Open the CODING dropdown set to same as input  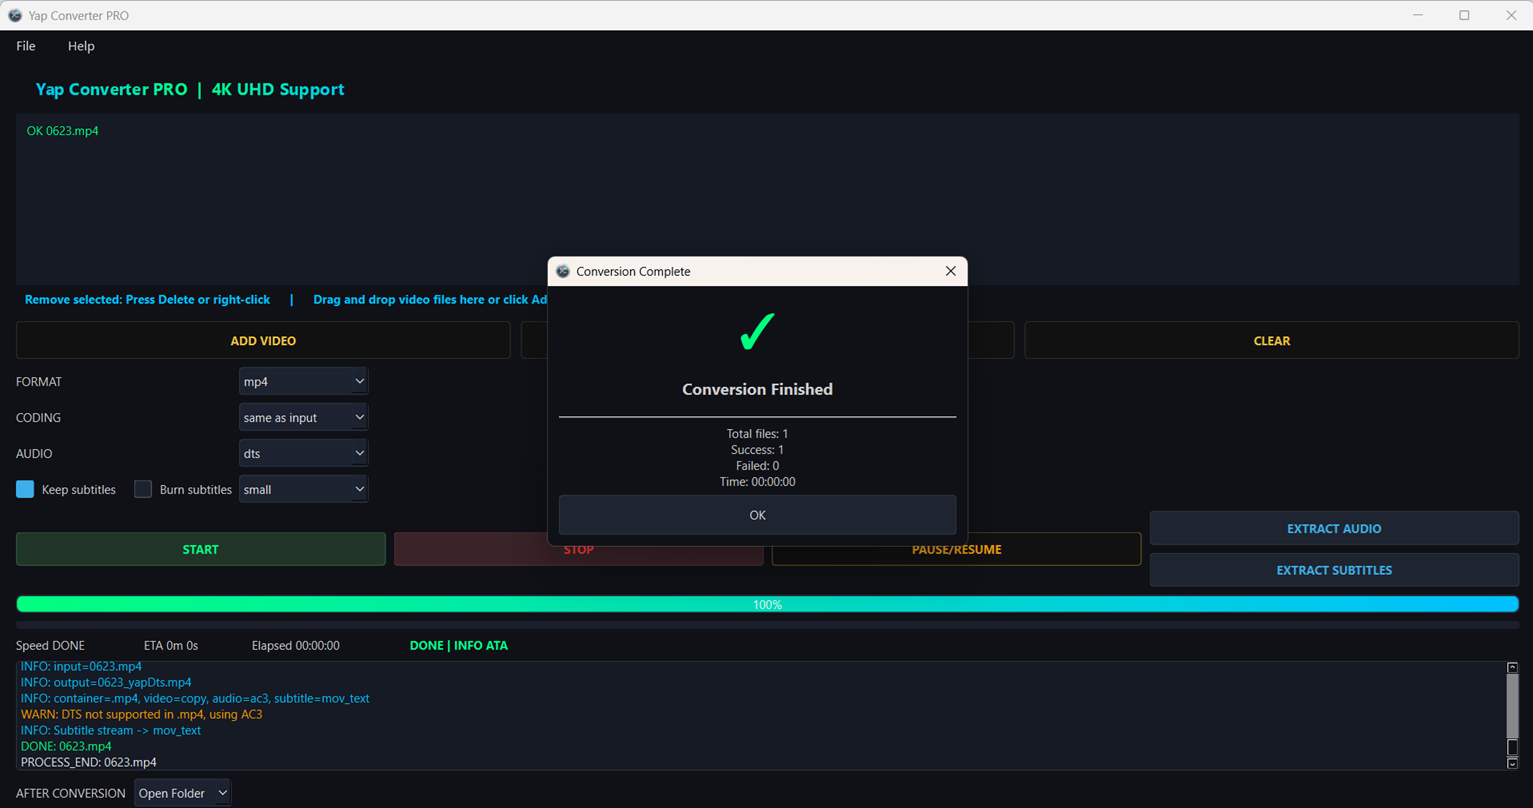click(303, 417)
